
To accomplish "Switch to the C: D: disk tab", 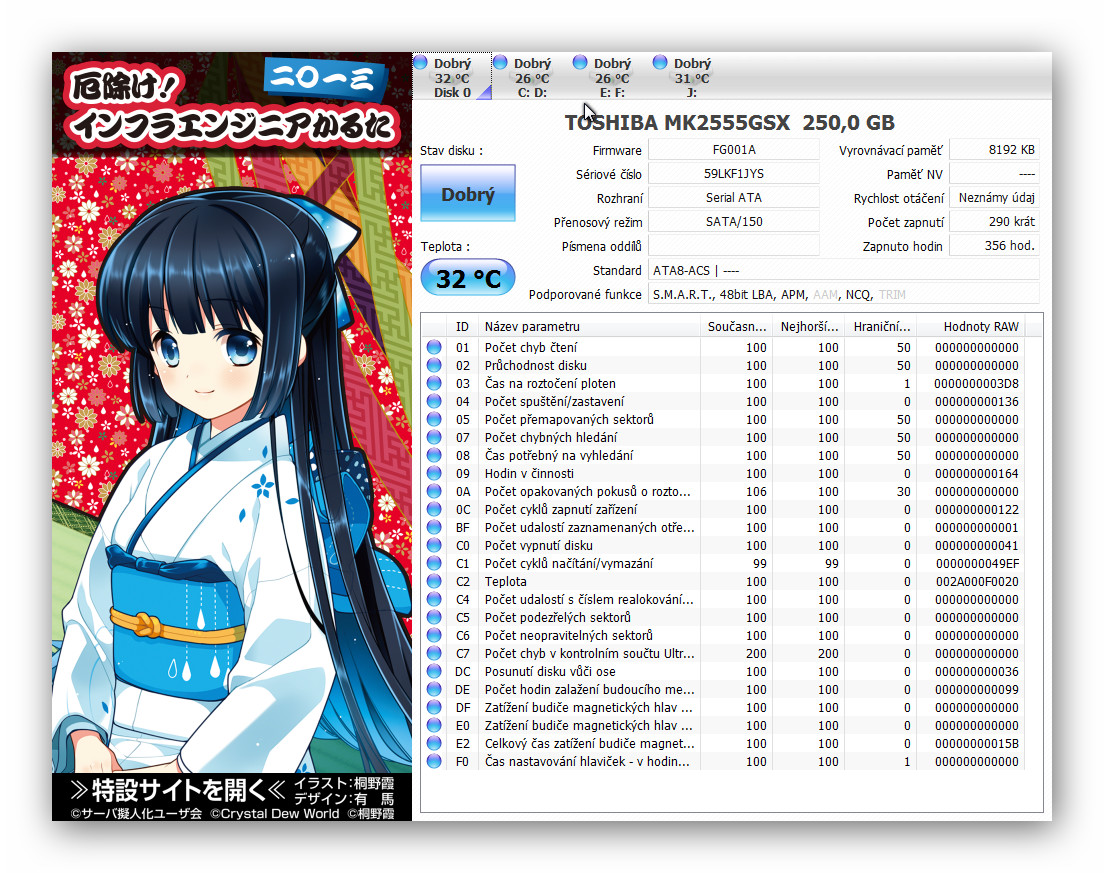I will point(532,77).
